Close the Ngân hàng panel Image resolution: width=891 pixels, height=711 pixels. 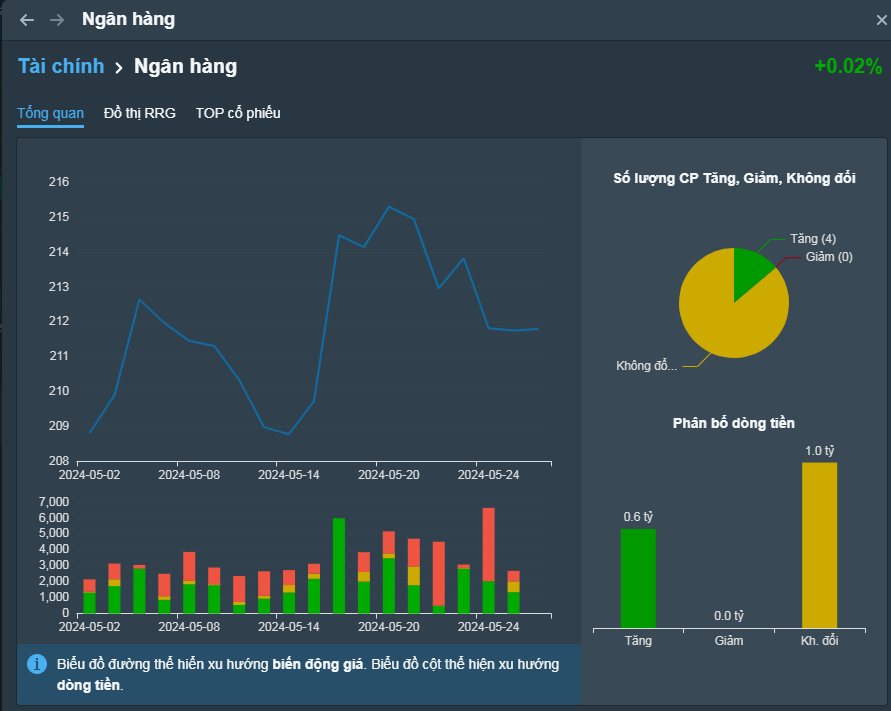(x=881, y=20)
